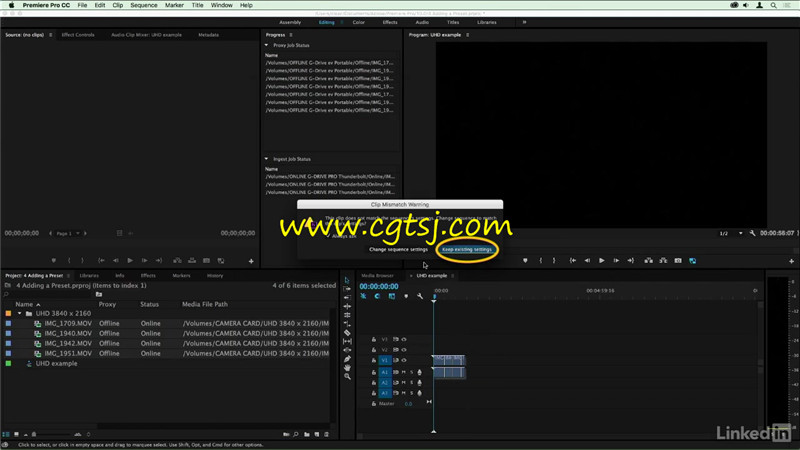Image resolution: width=800 pixels, height=450 pixels.
Task: Open the Clip menu
Action: (117, 5)
